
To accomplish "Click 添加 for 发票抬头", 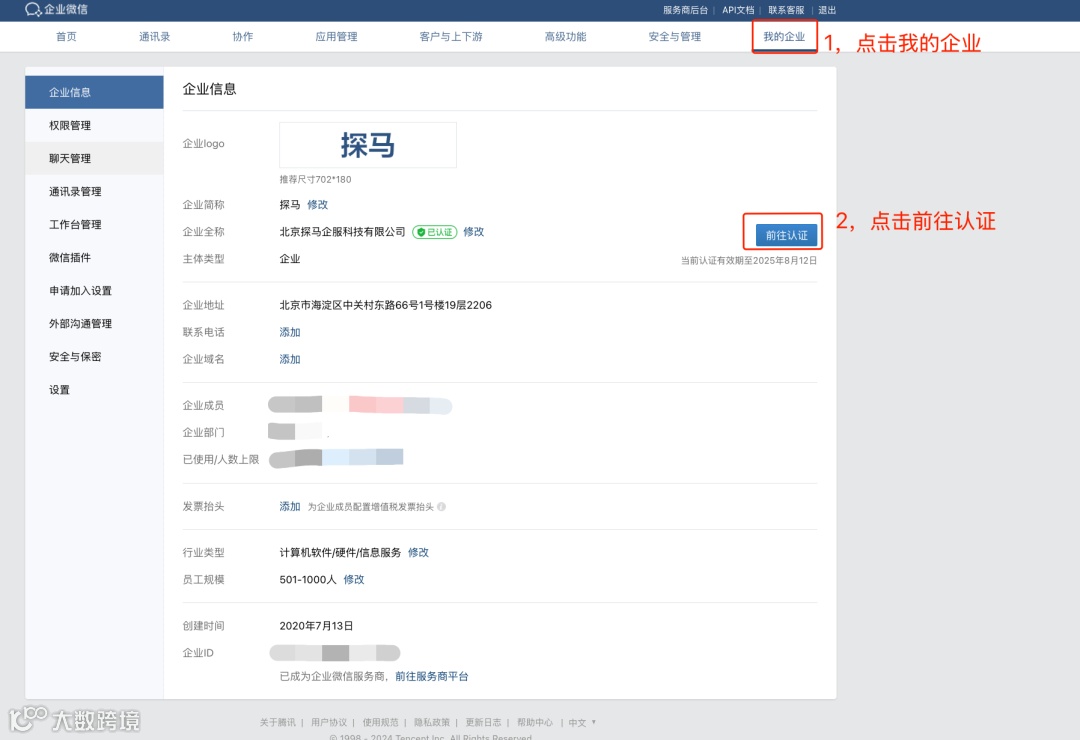I will [x=290, y=506].
